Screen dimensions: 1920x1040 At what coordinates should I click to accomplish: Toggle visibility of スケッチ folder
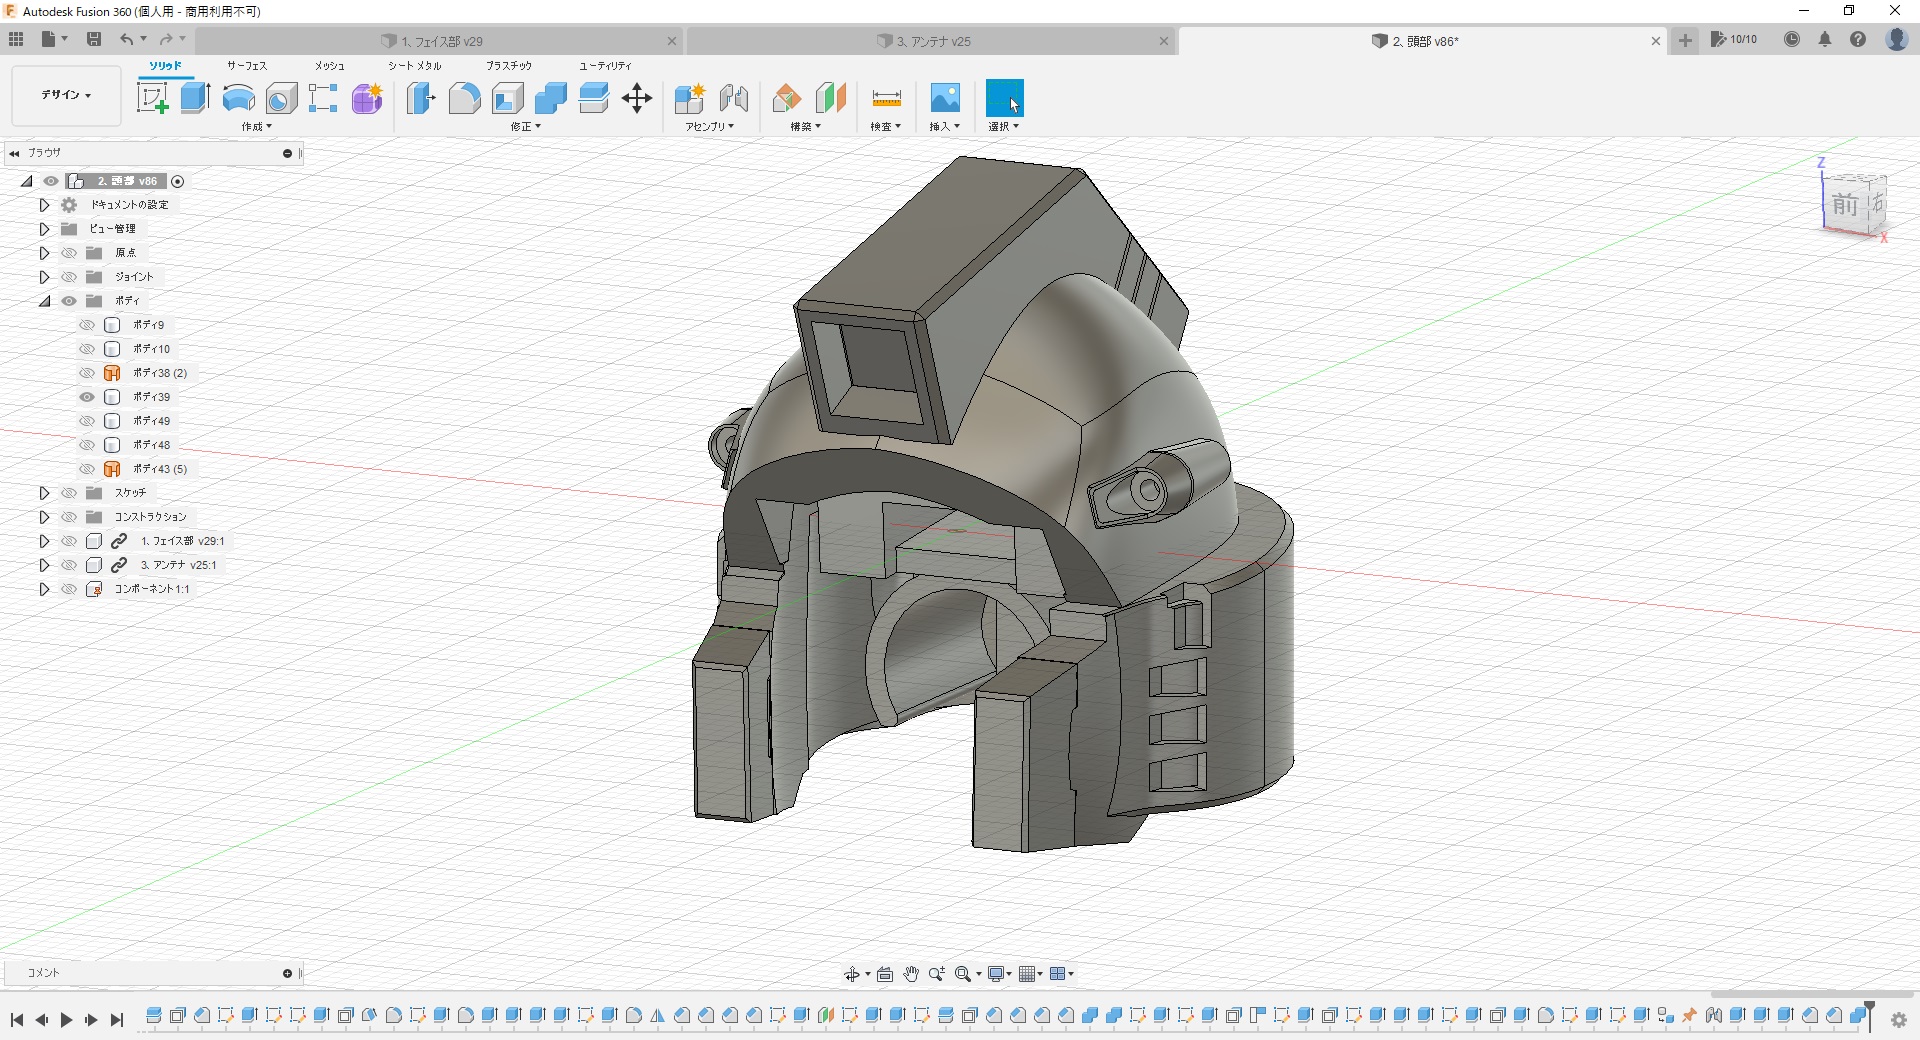click(69, 493)
